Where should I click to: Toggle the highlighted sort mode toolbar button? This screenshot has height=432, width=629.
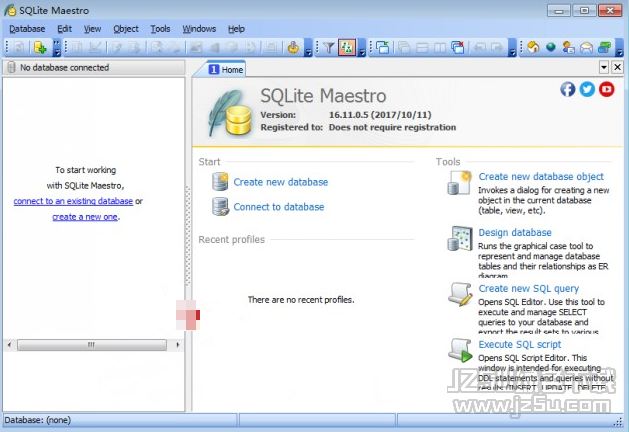click(347, 48)
